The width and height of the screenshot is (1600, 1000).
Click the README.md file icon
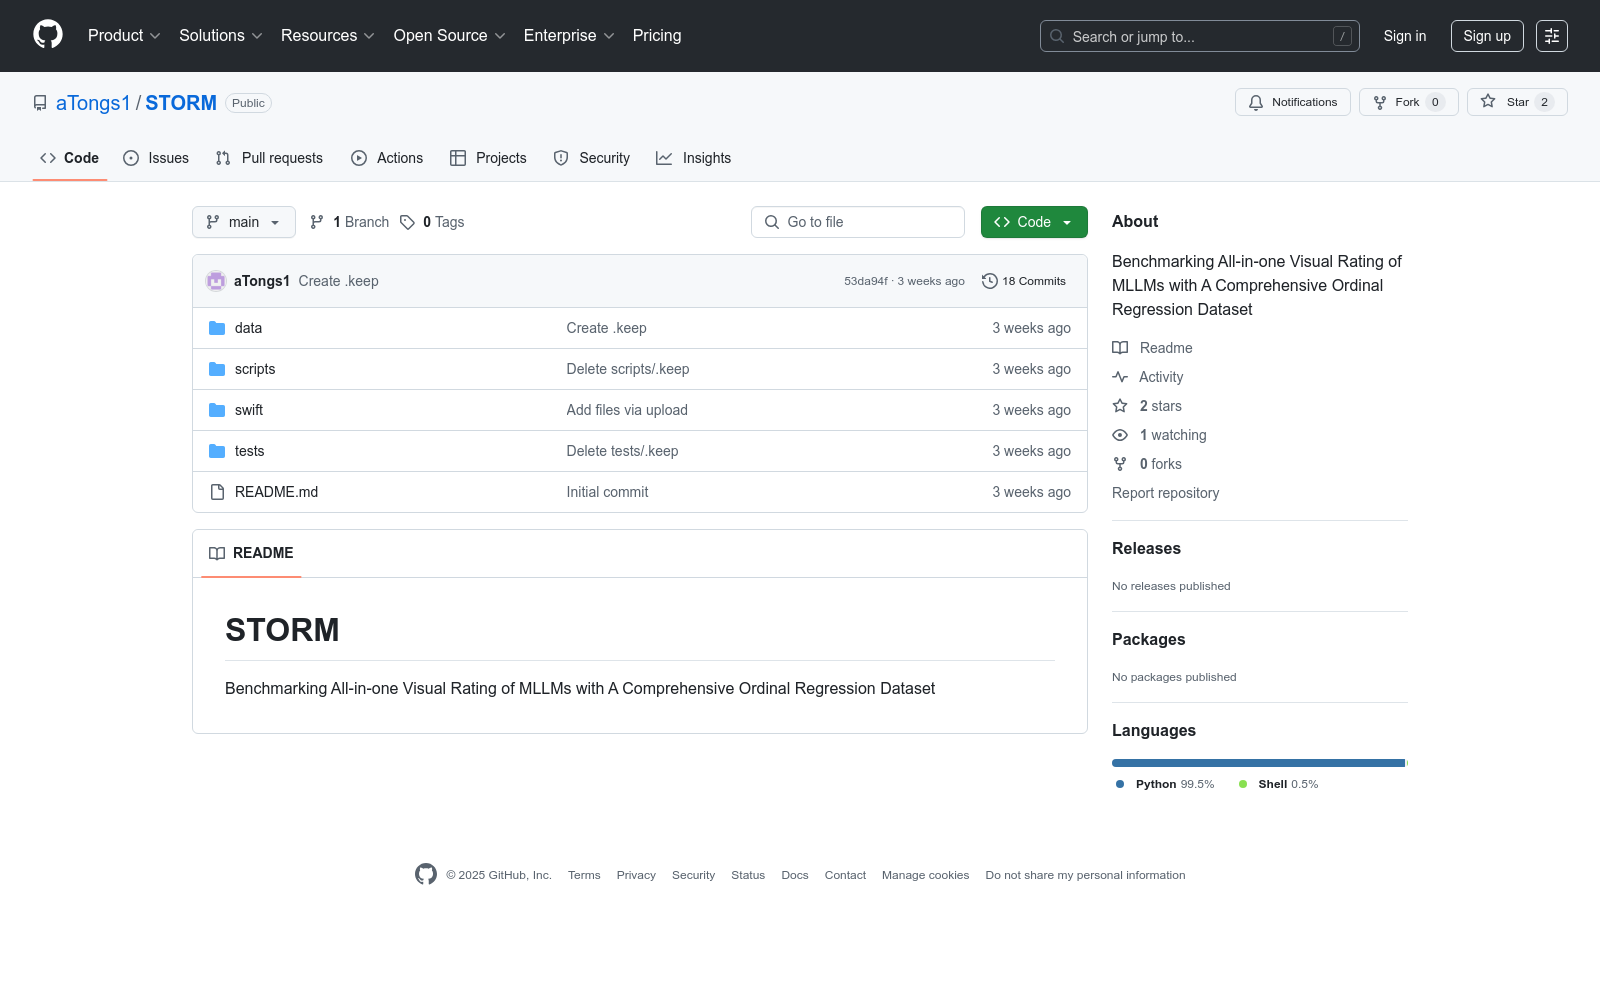(217, 492)
